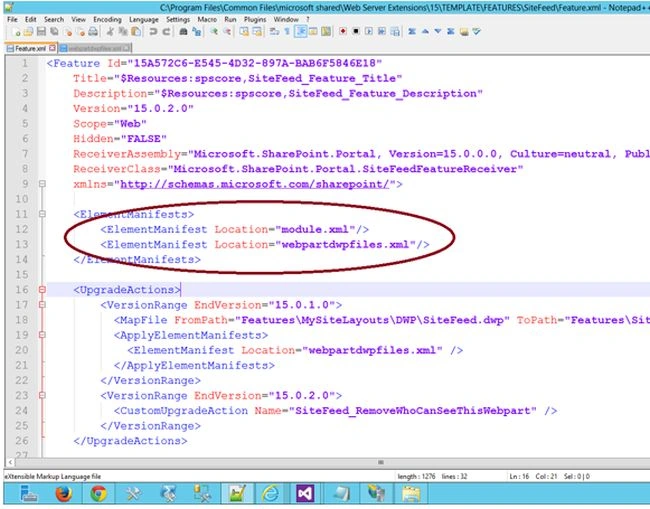The height and width of the screenshot is (509, 650).
Task: Click the blue down-arrow plugin icon
Action: (438, 32)
